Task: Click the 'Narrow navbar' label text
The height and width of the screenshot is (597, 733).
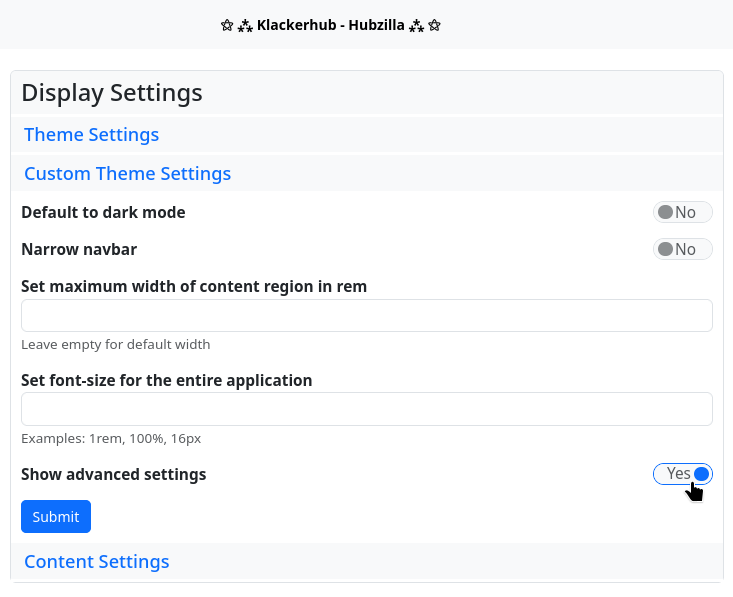Action: [79, 249]
